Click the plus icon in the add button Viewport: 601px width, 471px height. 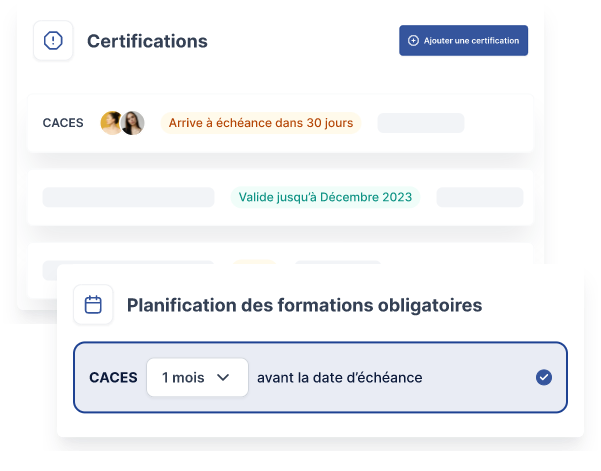(x=413, y=41)
